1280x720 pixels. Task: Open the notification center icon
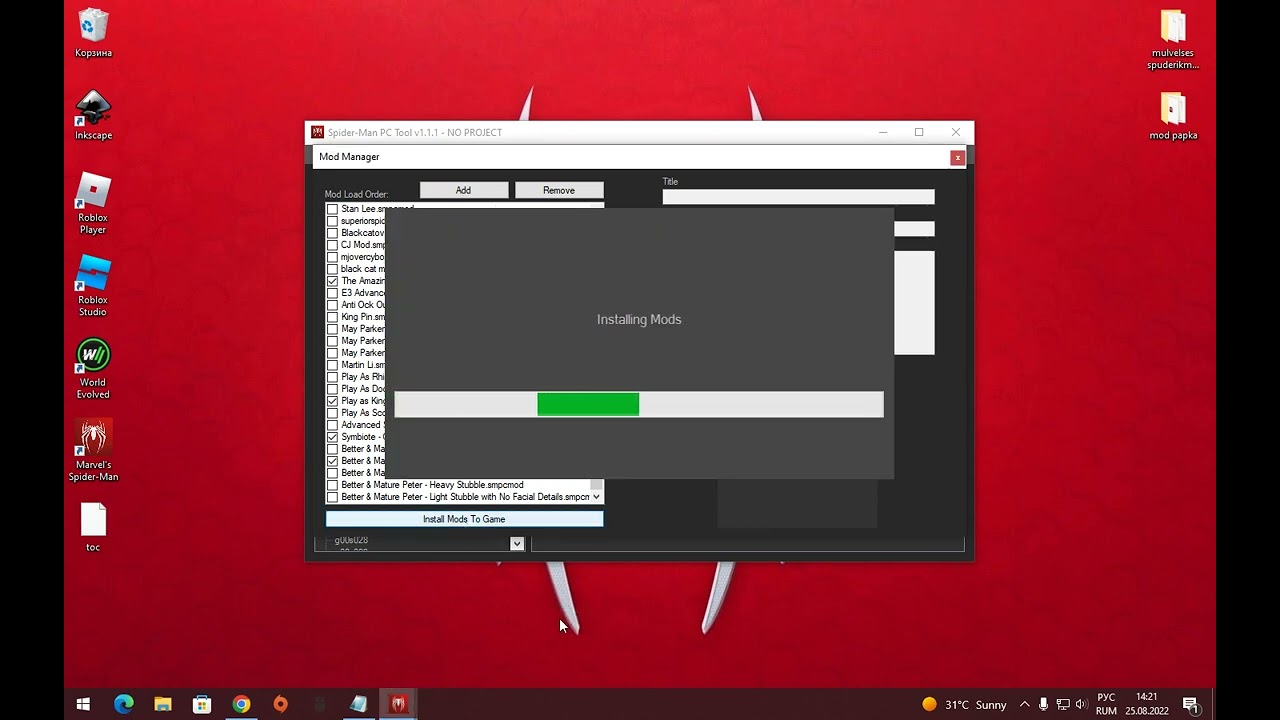[x=1190, y=704]
